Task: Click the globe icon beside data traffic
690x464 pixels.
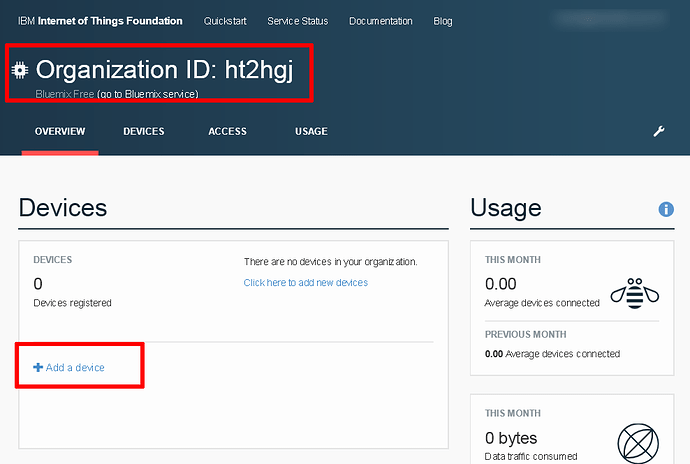Action: pyautogui.click(x=638, y=443)
